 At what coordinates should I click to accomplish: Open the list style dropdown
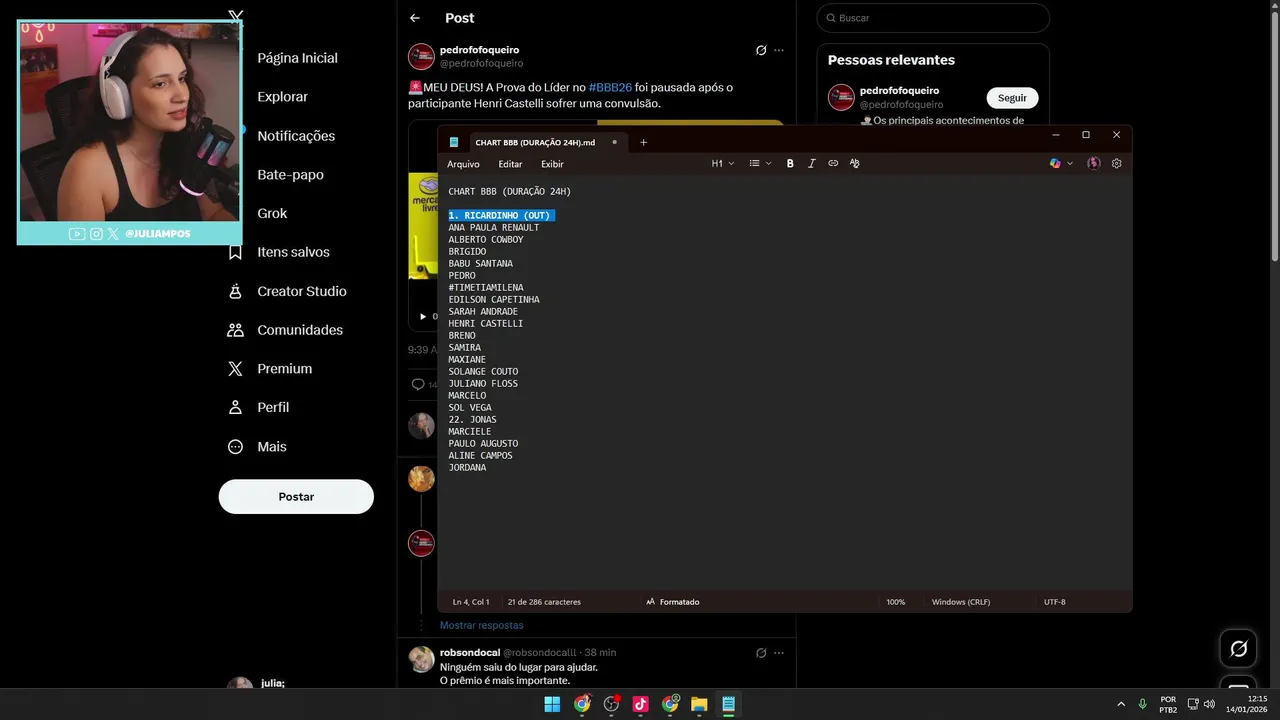pos(760,163)
